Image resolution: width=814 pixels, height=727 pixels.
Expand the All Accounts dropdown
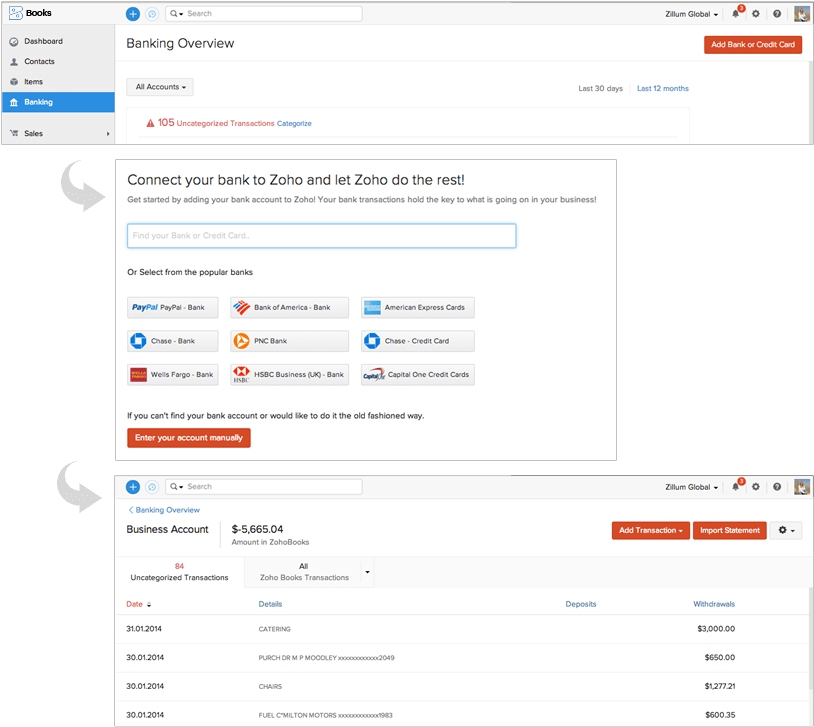[160, 87]
